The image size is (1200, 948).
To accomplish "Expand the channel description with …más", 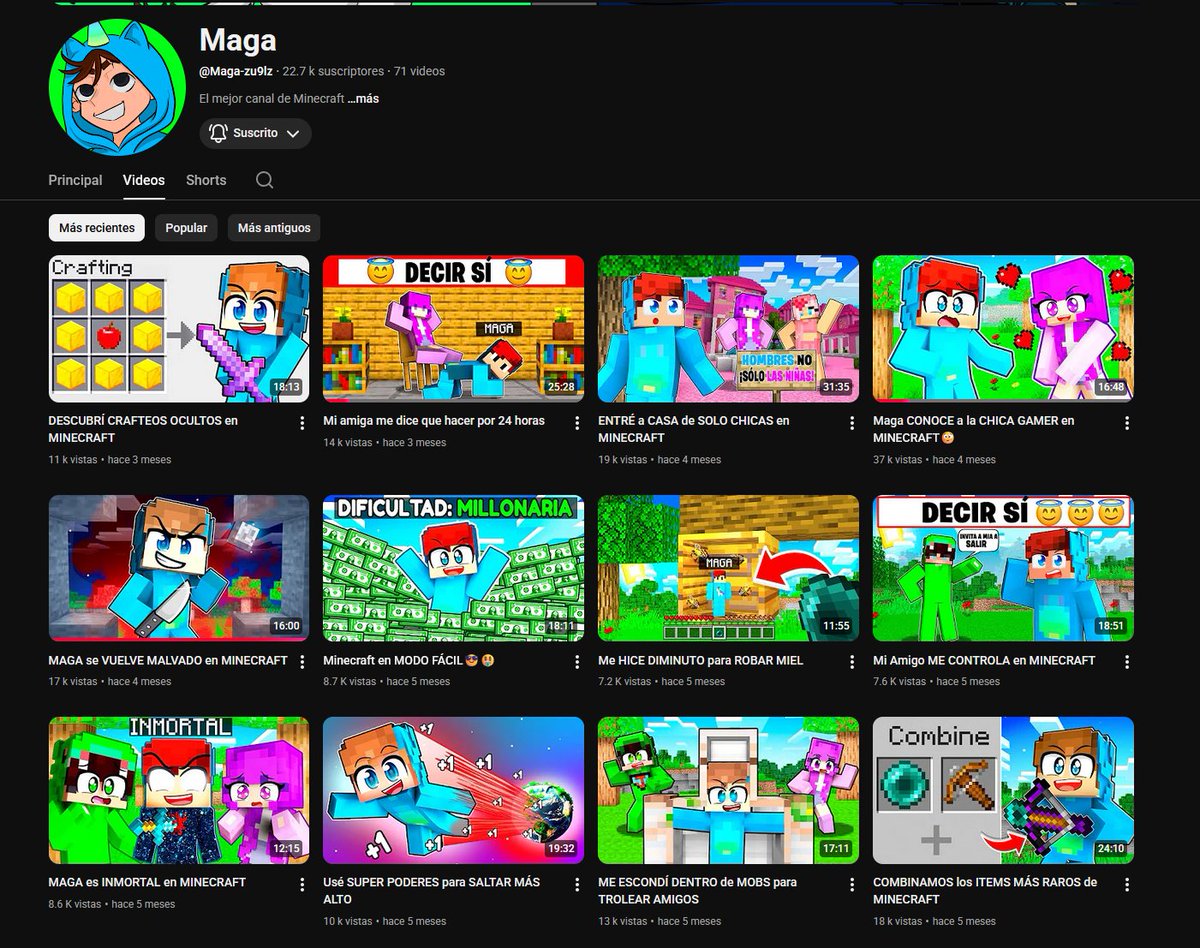I will coord(363,98).
